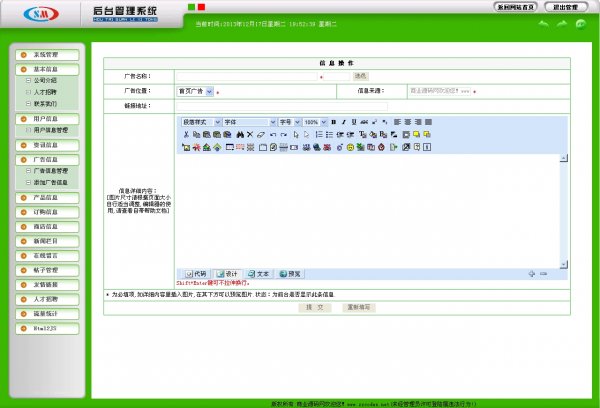This screenshot has height=408, width=600.
Task: Click the back arrow icon in header
Action: coord(543,24)
